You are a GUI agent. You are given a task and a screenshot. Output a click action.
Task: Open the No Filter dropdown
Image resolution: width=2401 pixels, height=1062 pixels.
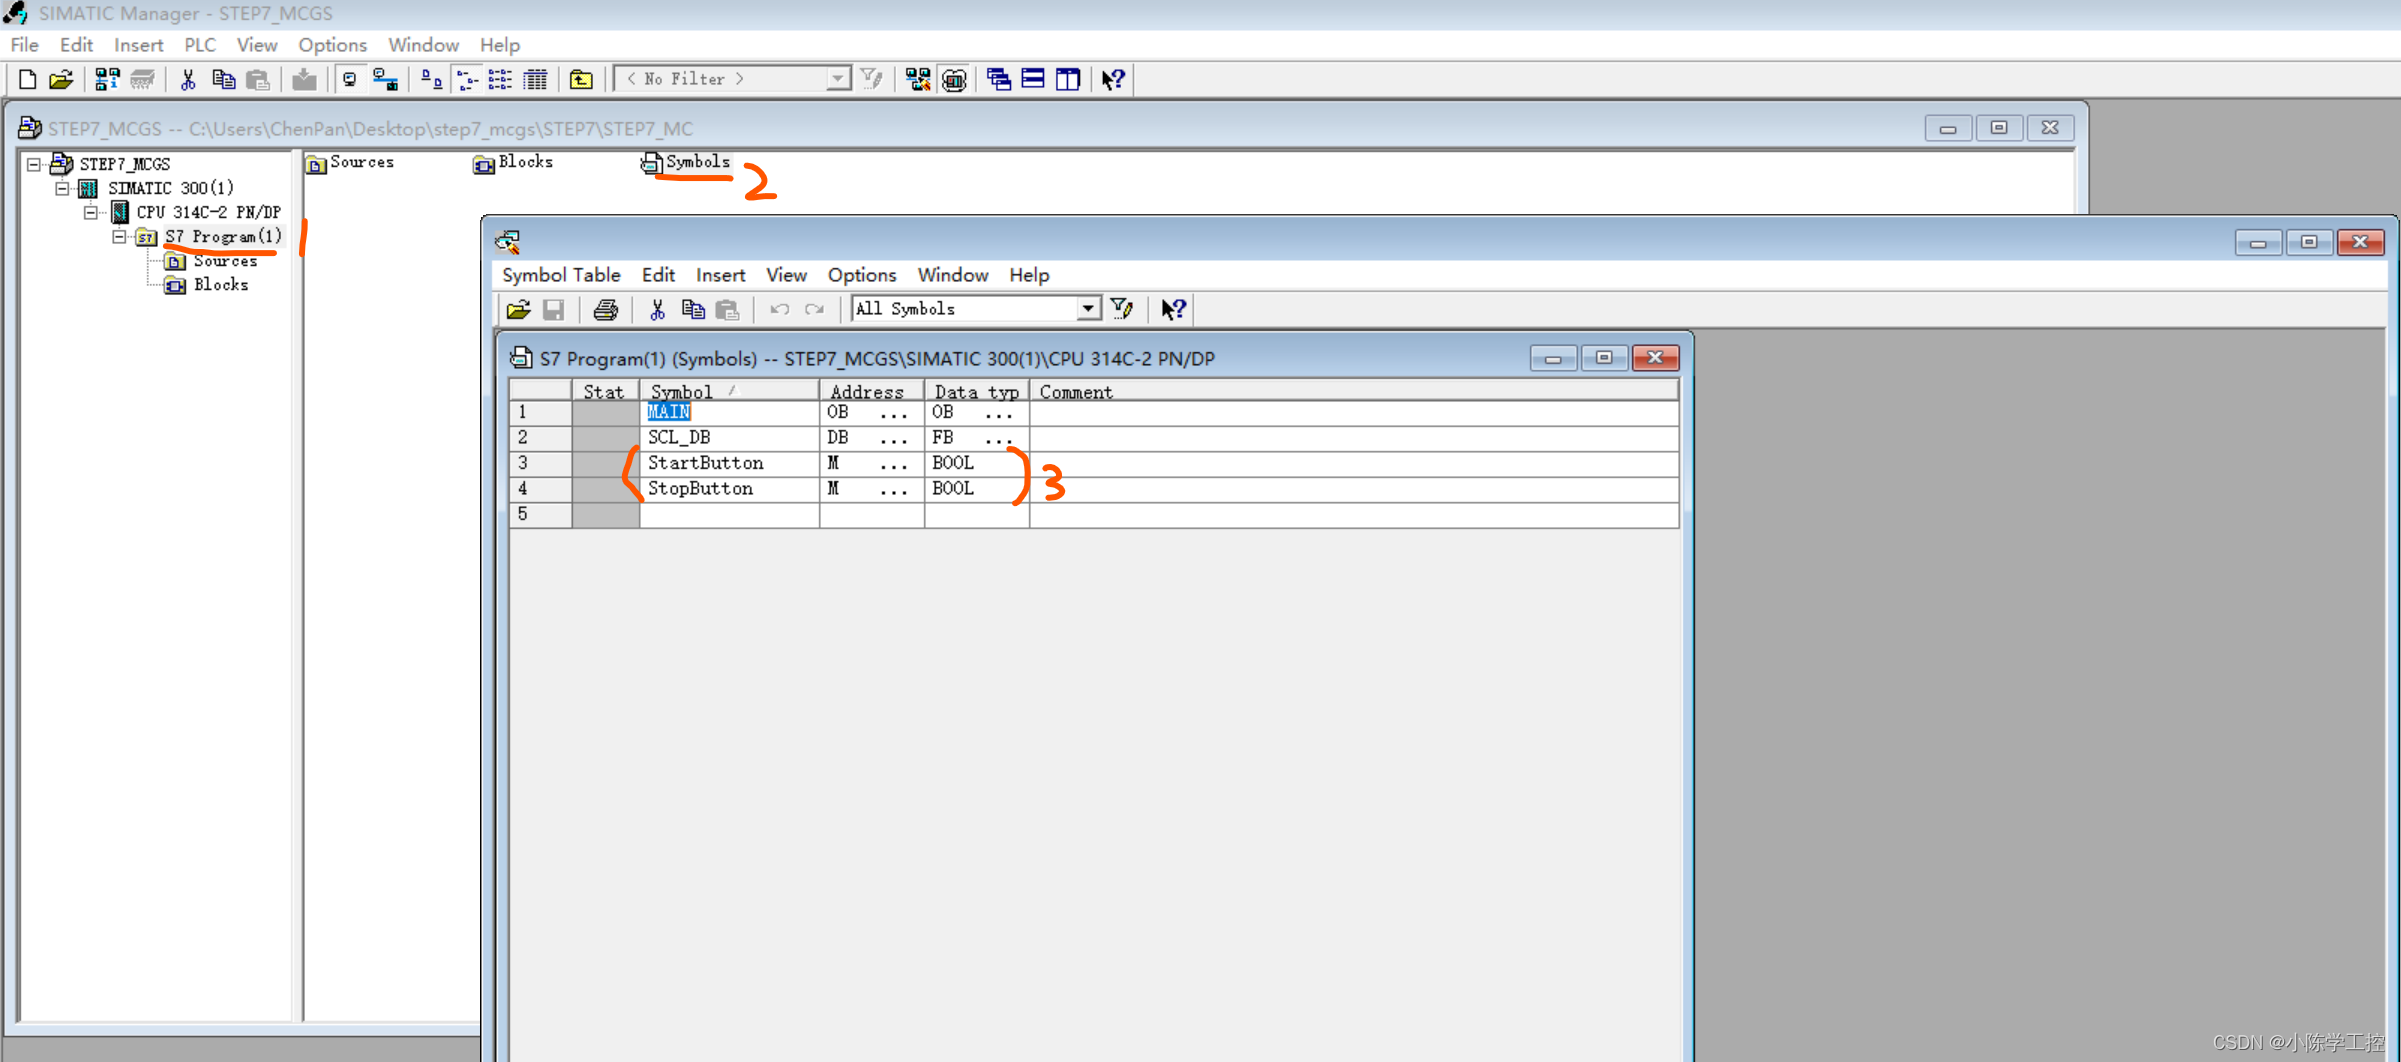(x=838, y=79)
